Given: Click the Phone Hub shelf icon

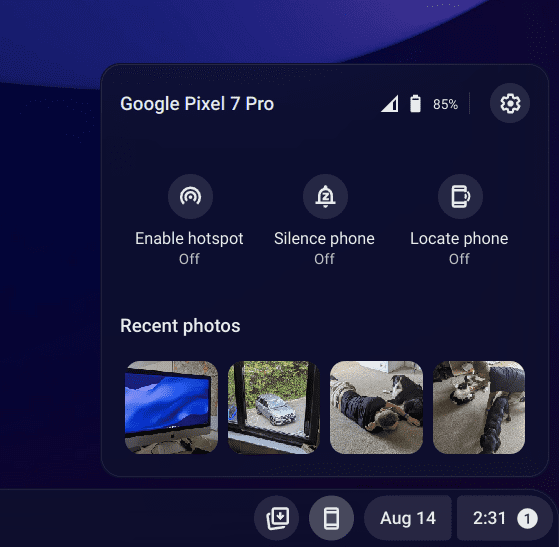Looking at the screenshot, I should 331,518.
